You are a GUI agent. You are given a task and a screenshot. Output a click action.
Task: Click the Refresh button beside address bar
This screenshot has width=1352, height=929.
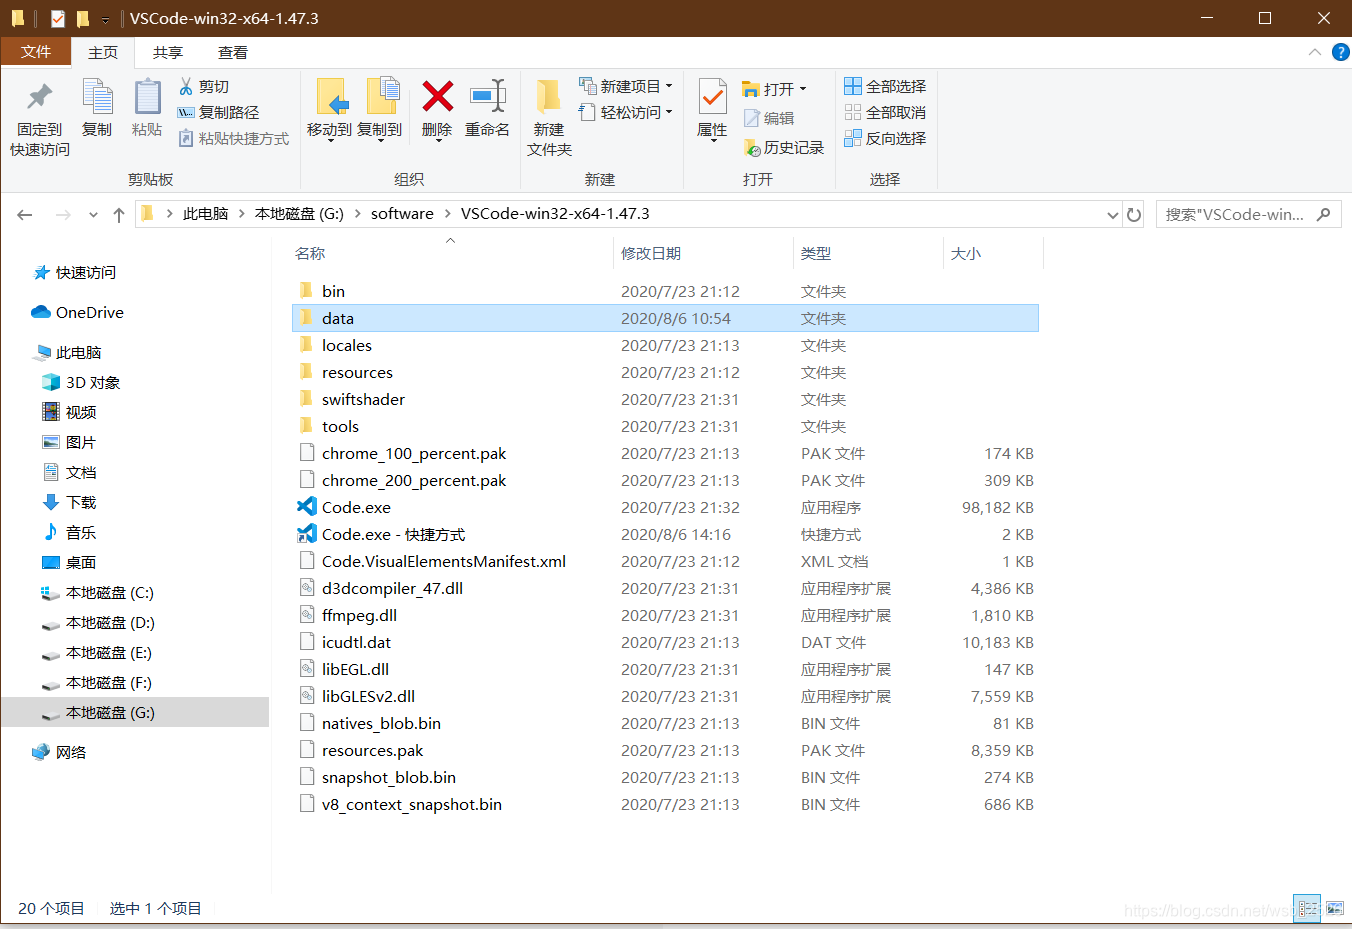coord(1134,214)
